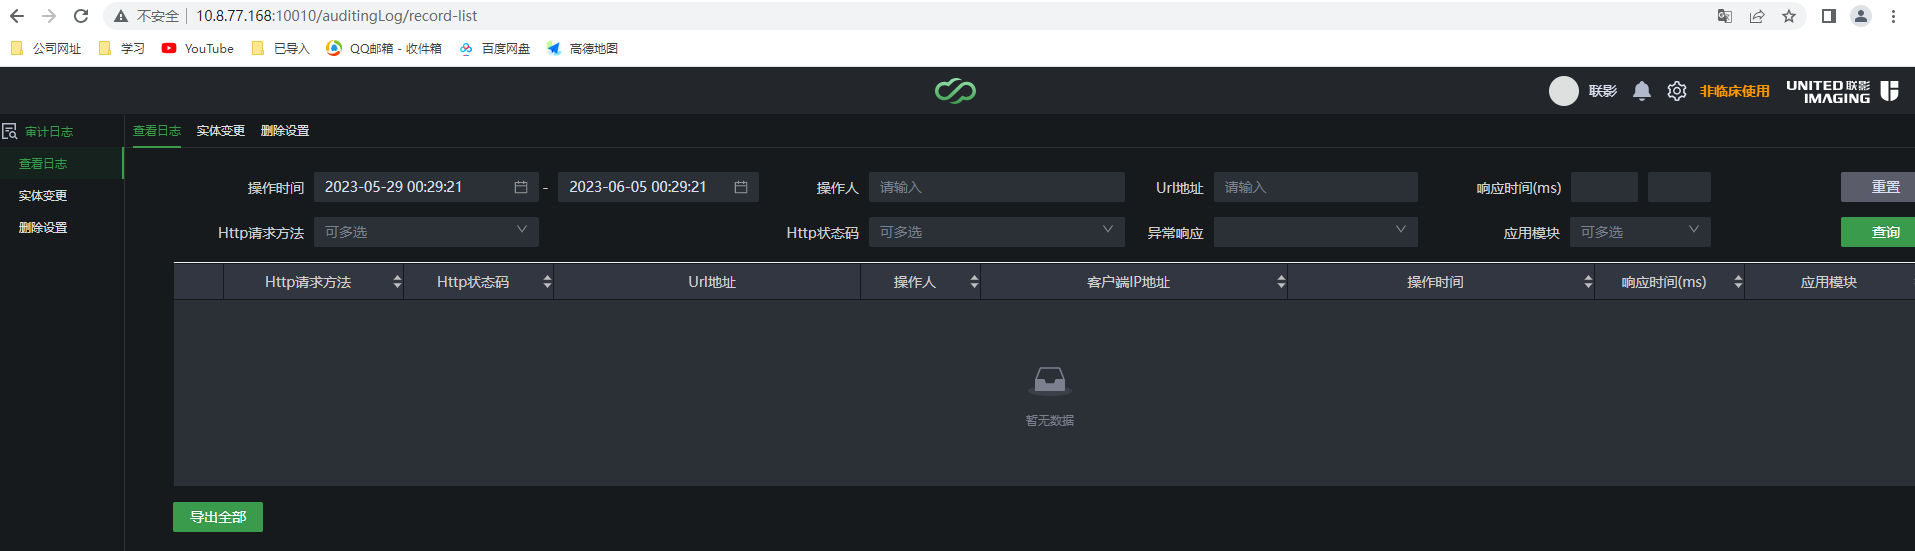1915x551 pixels.
Task: Switch to the 实体变更 tab
Action: pos(221,131)
